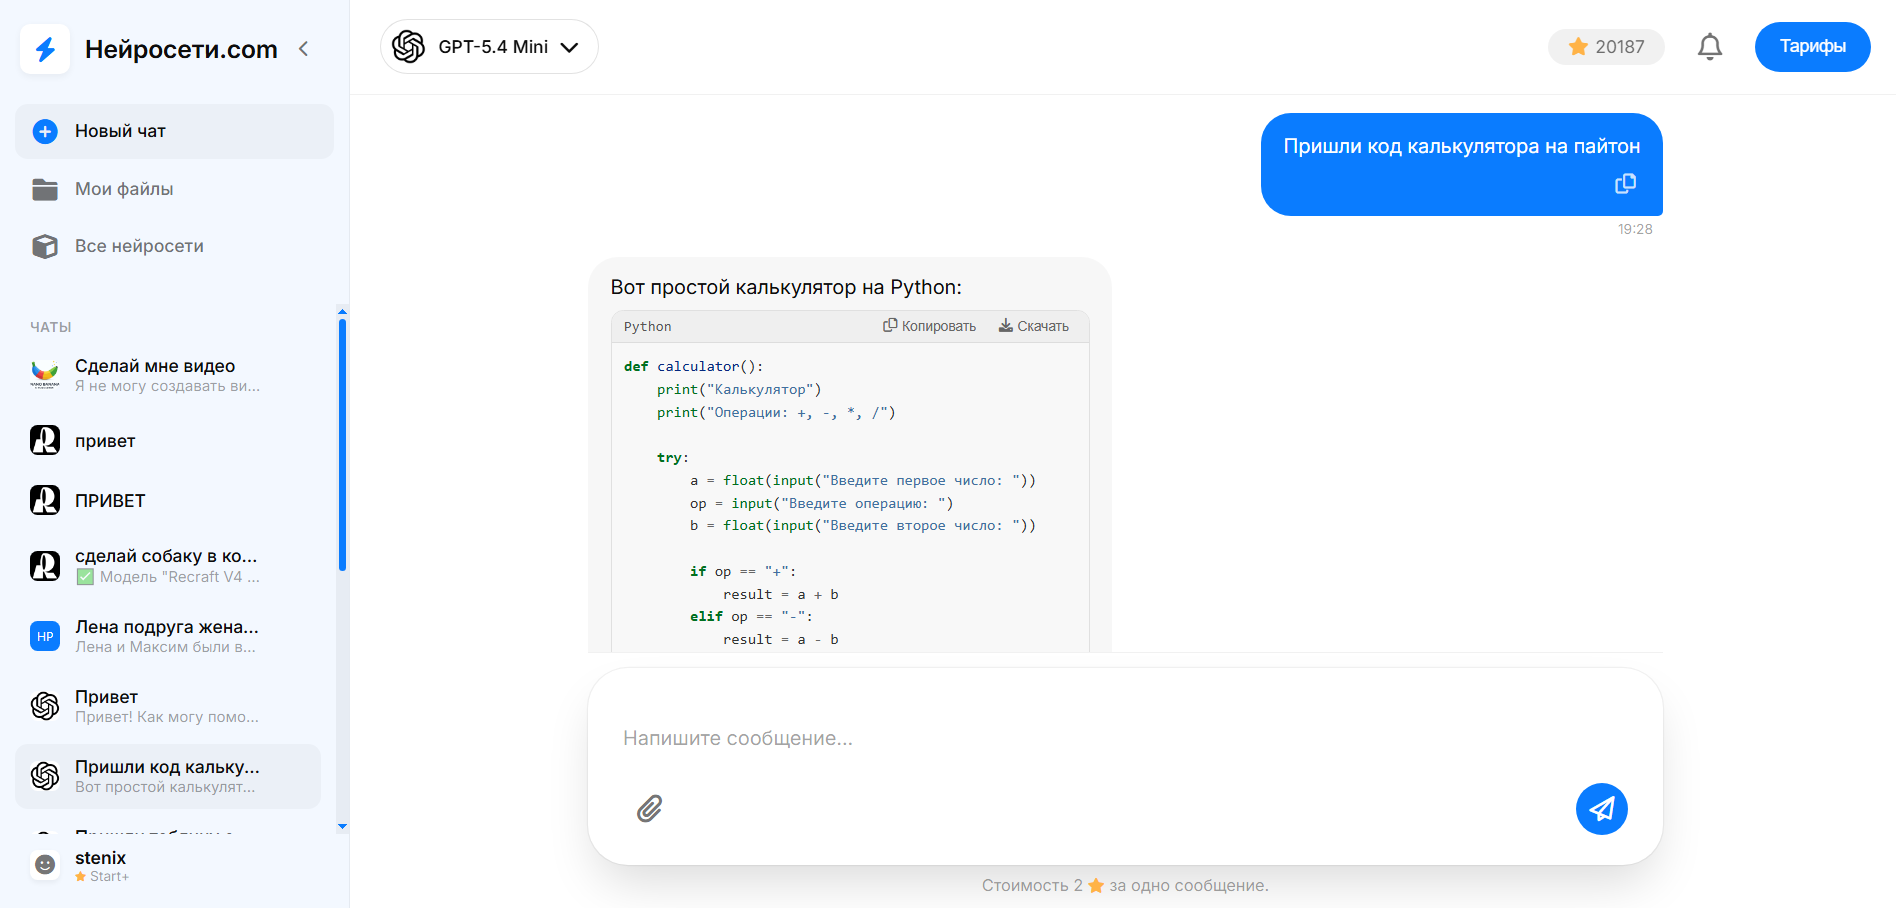Collapse the sidebar with chevron arrow
Viewport: 1896px width, 908px height.
(304, 49)
